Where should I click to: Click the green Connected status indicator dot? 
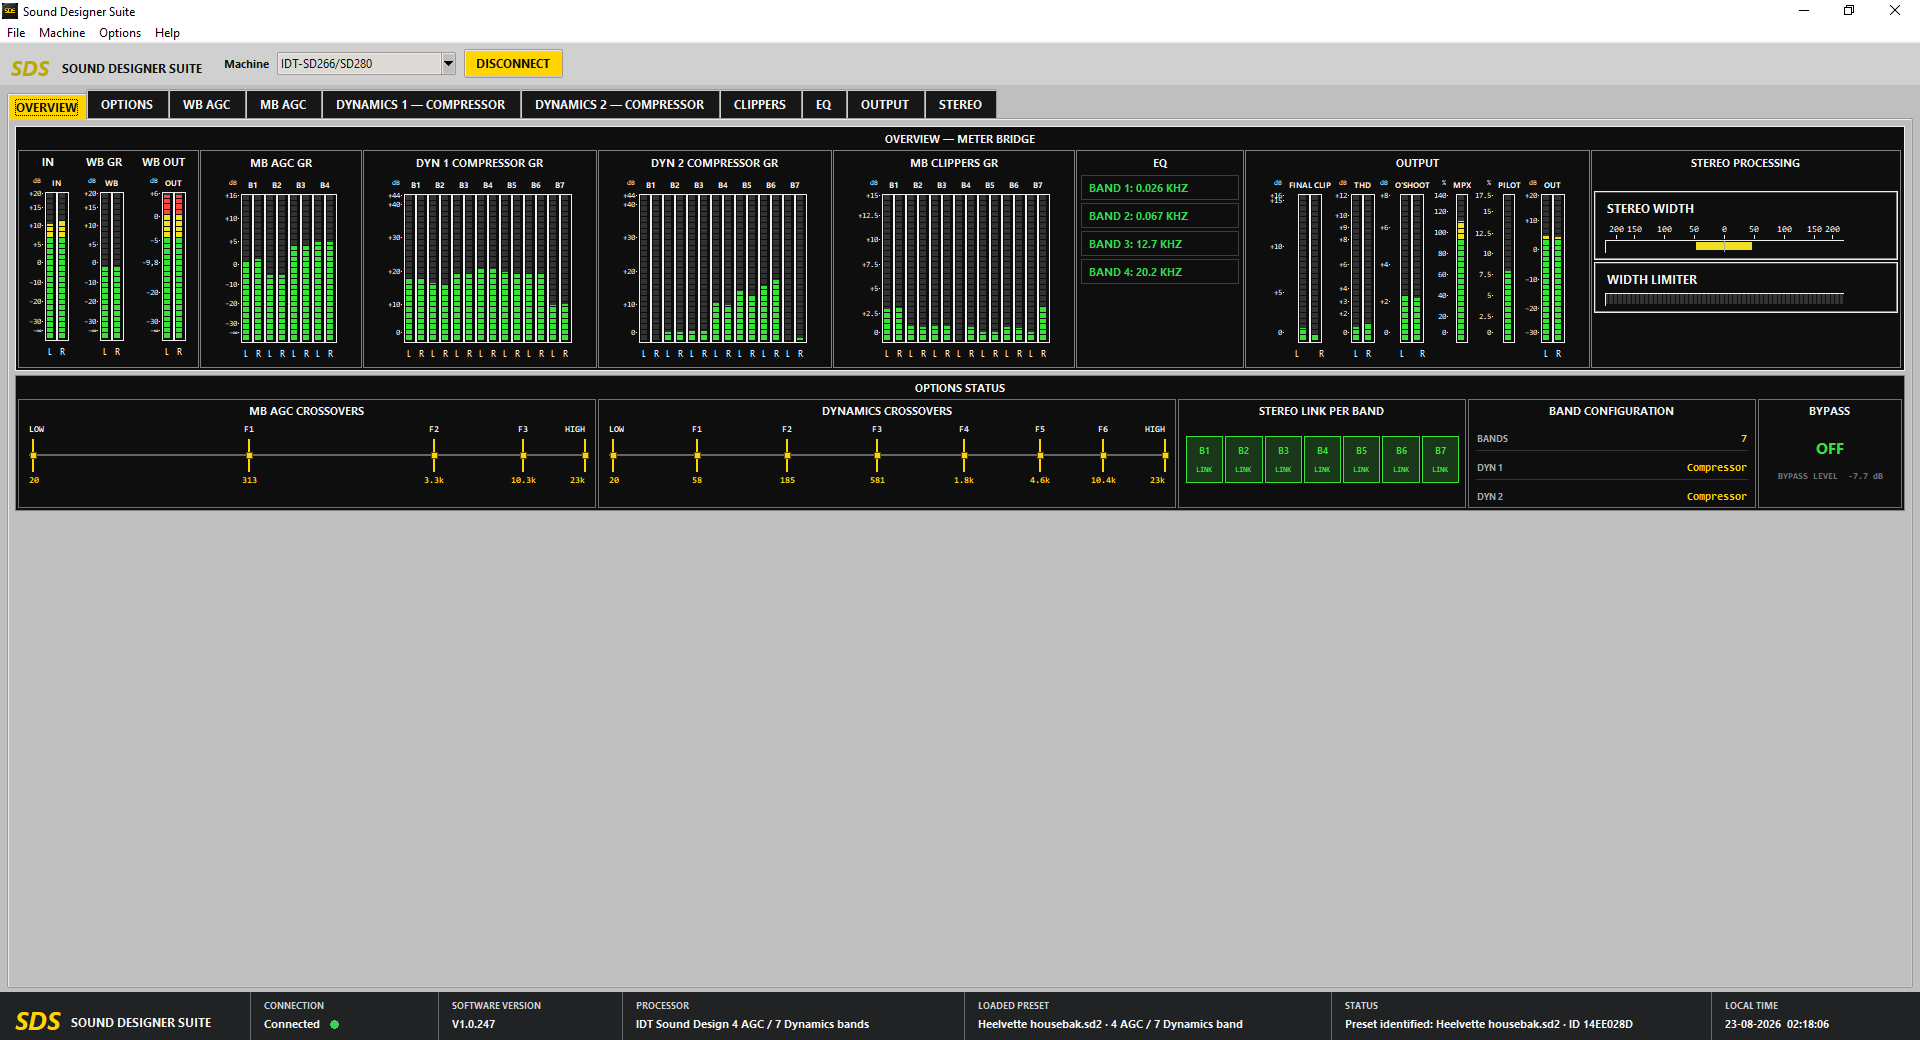(334, 1024)
